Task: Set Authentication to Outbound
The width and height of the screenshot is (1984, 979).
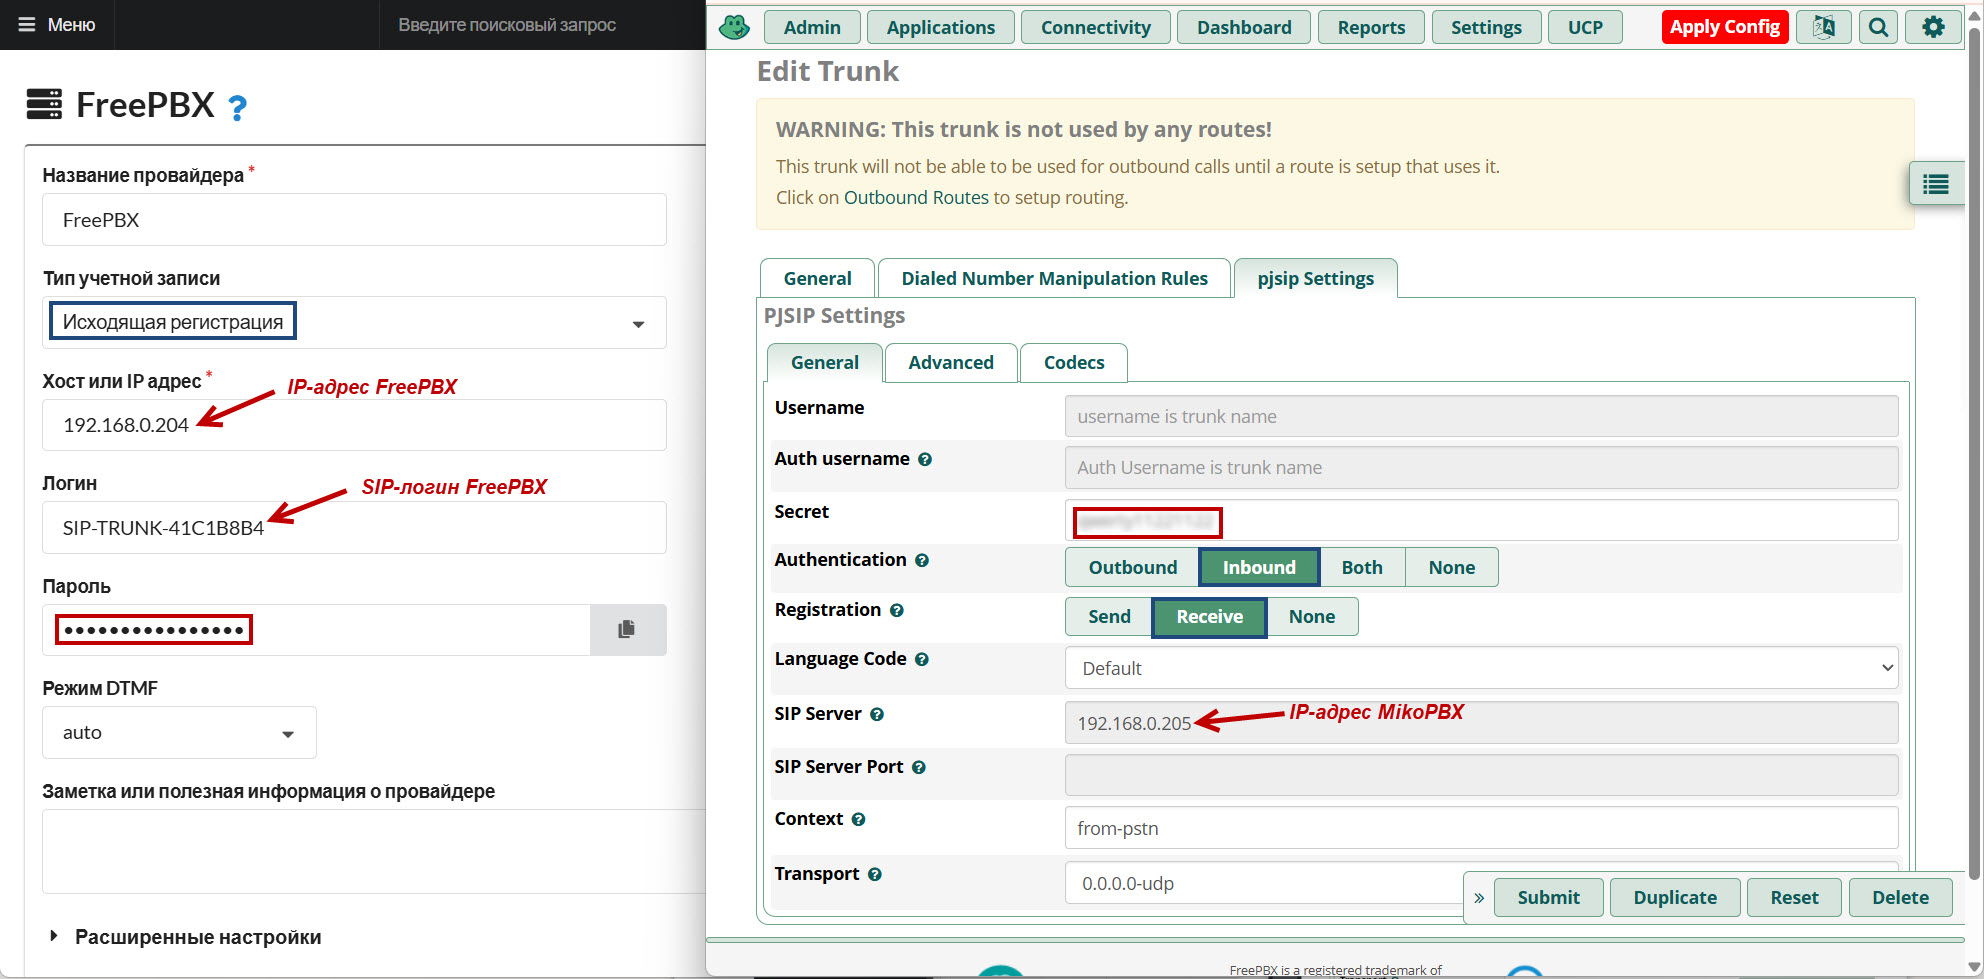Action: click(x=1132, y=567)
